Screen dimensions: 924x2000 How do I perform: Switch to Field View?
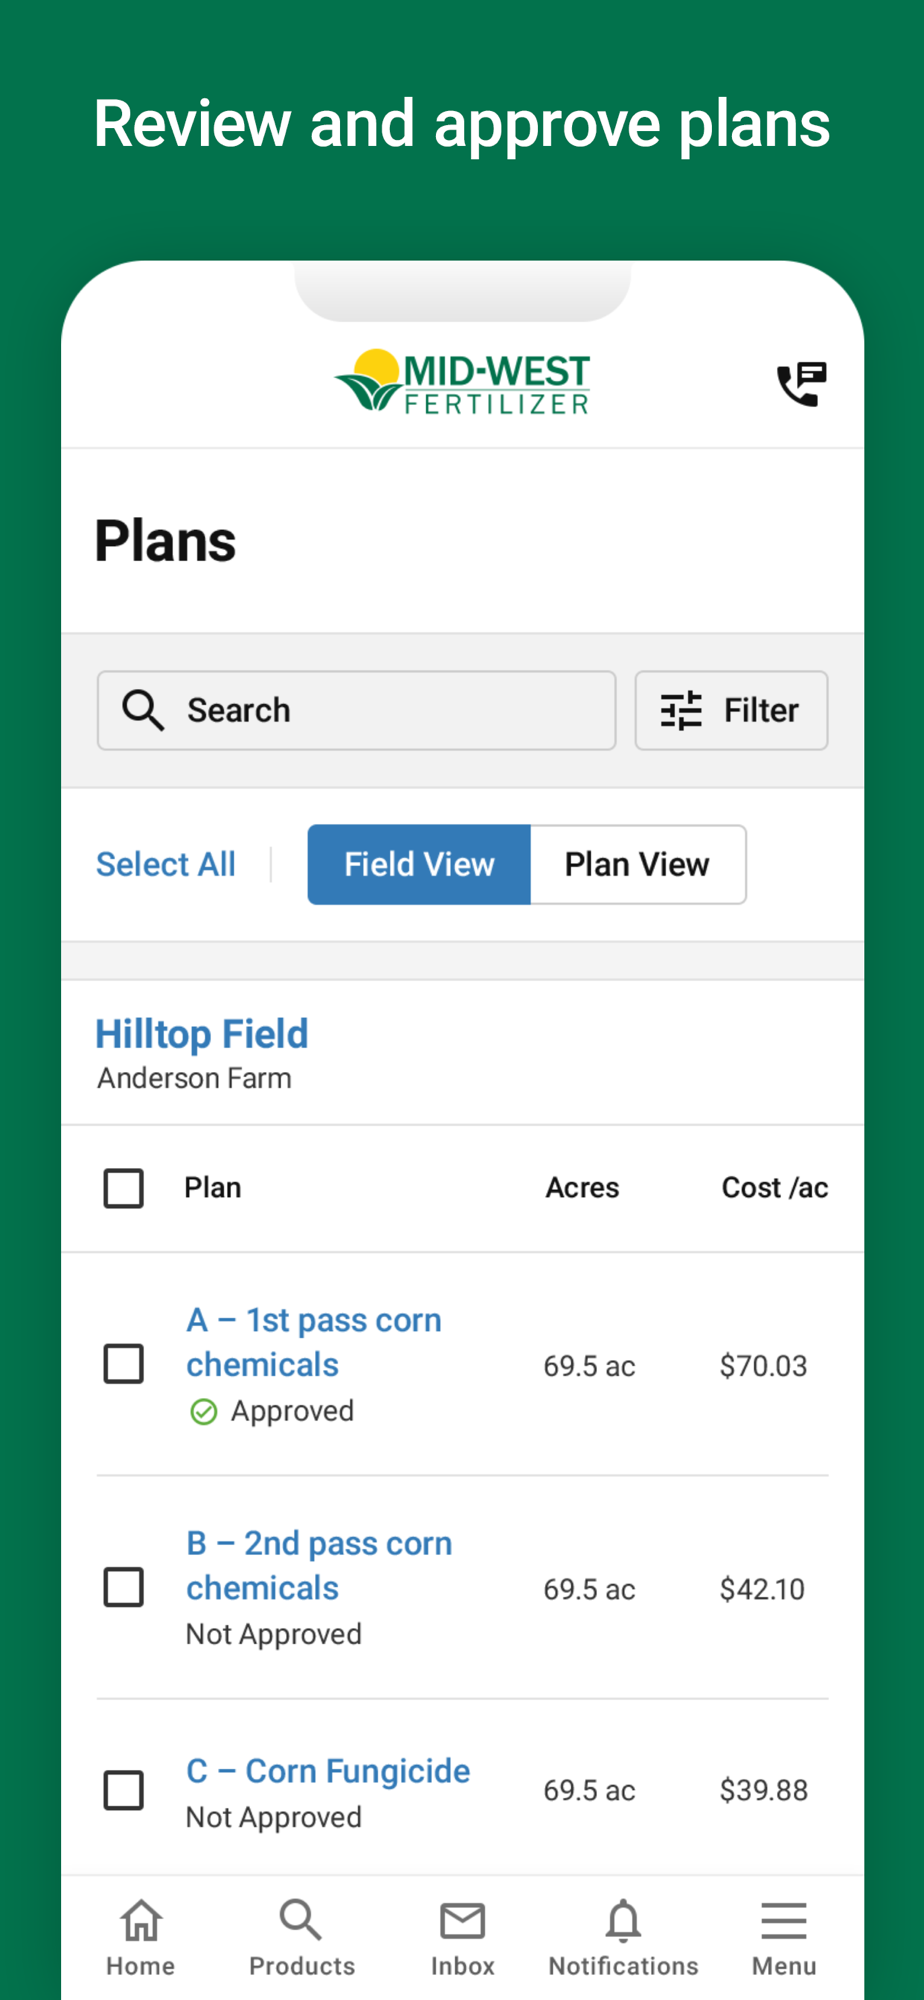pyautogui.click(x=419, y=865)
